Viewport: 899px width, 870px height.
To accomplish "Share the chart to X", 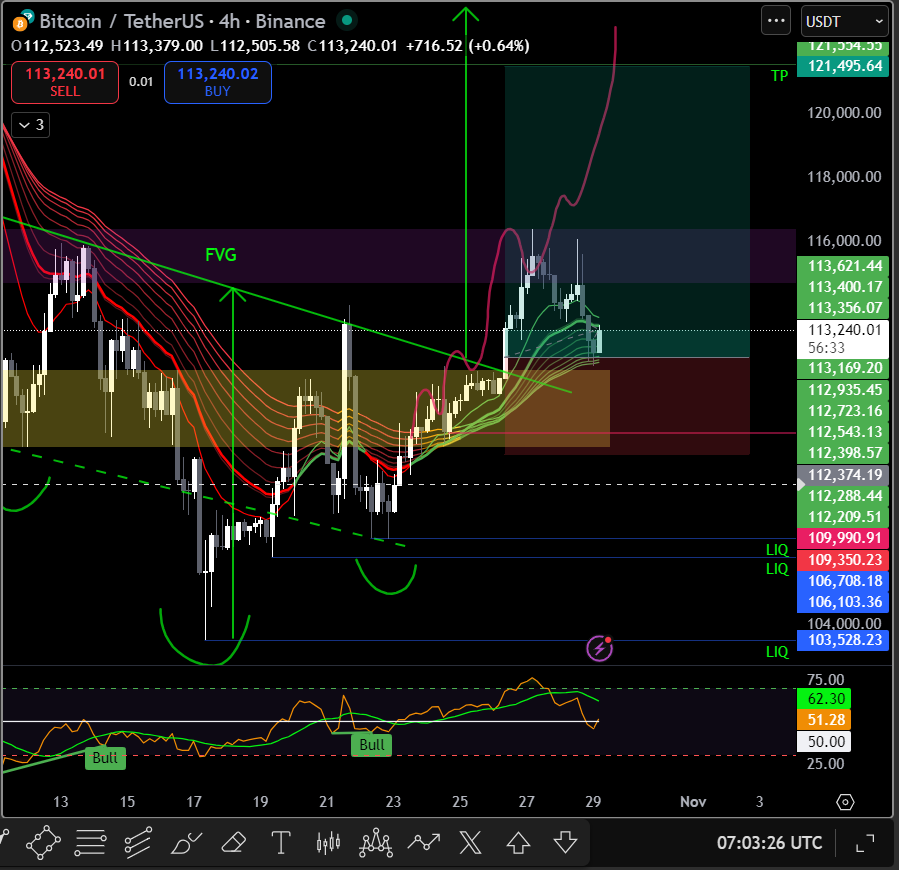I will coord(470,842).
